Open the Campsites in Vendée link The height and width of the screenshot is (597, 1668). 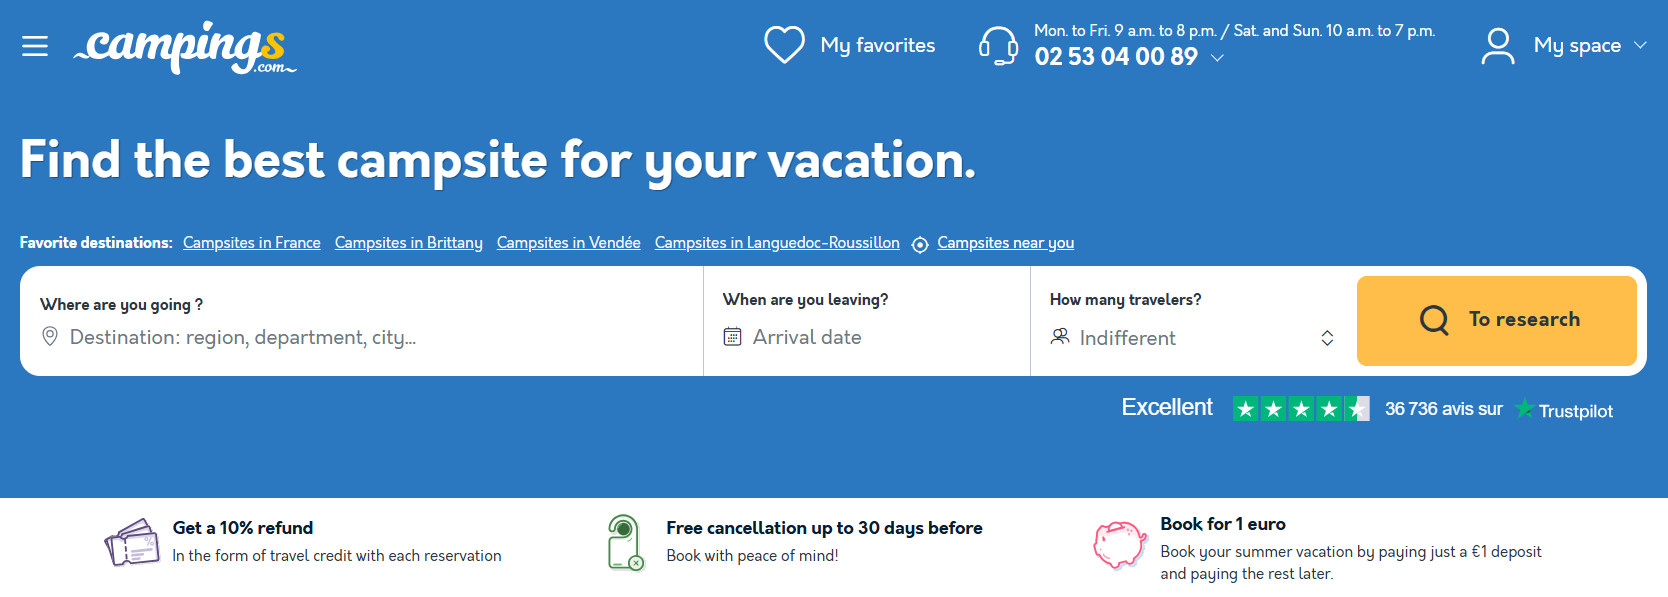pyautogui.click(x=568, y=243)
